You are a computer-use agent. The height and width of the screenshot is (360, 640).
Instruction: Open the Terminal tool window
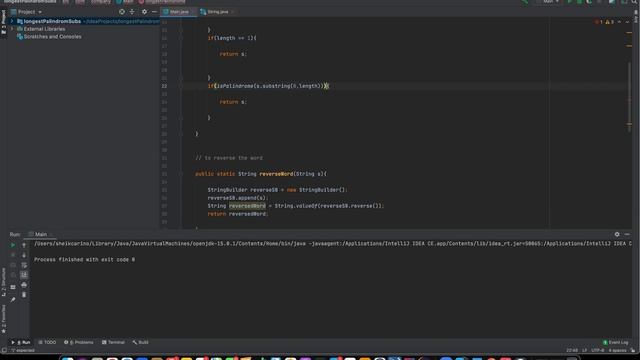point(113,342)
